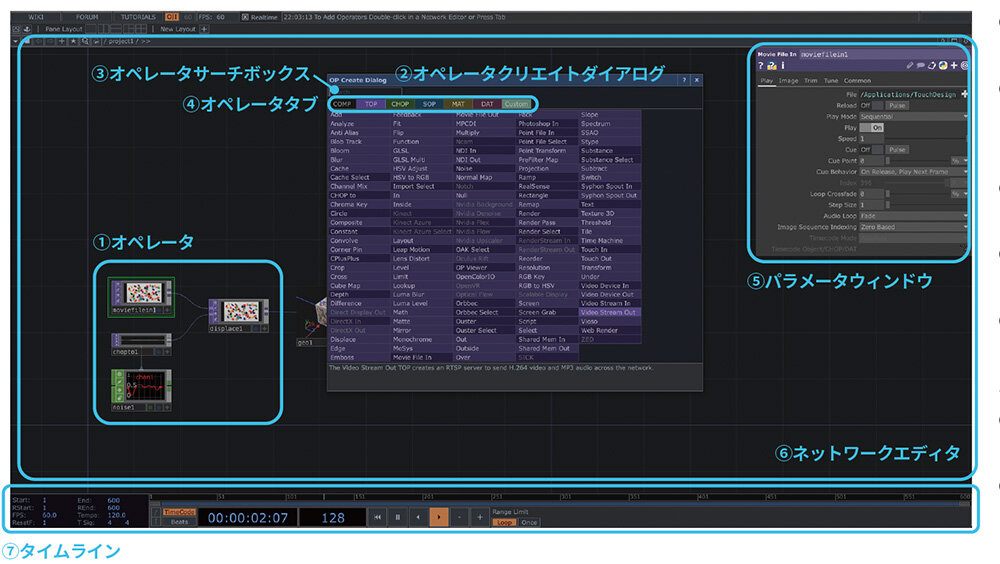Screen dimensions: 1000x564
Task: Expand the Audio Loop dropdown
Action: point(913,215)
